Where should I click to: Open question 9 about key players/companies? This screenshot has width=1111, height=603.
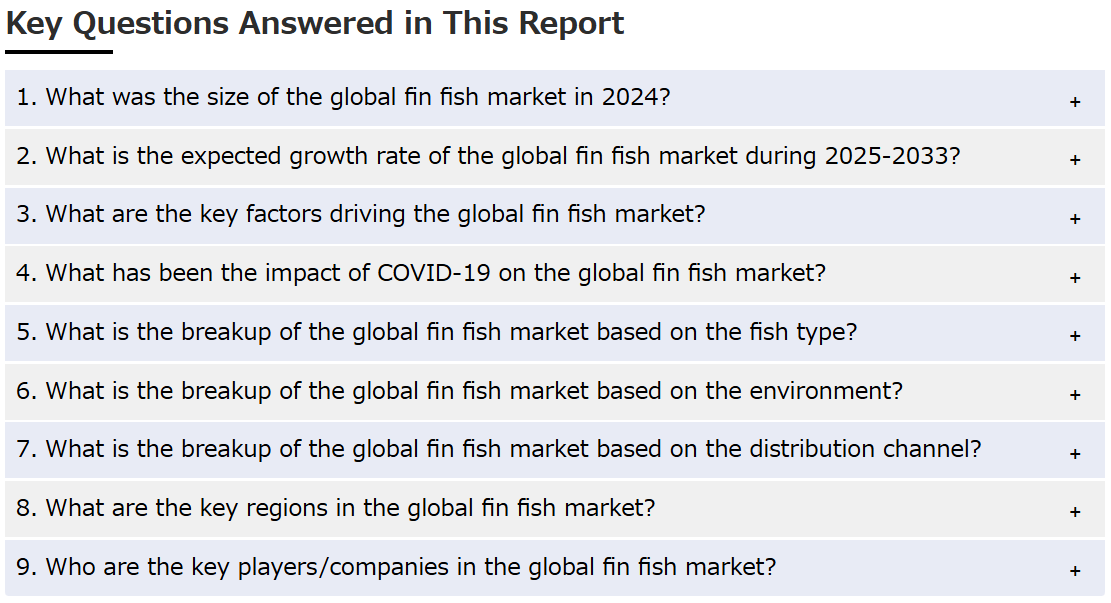(x=555, y=568)
